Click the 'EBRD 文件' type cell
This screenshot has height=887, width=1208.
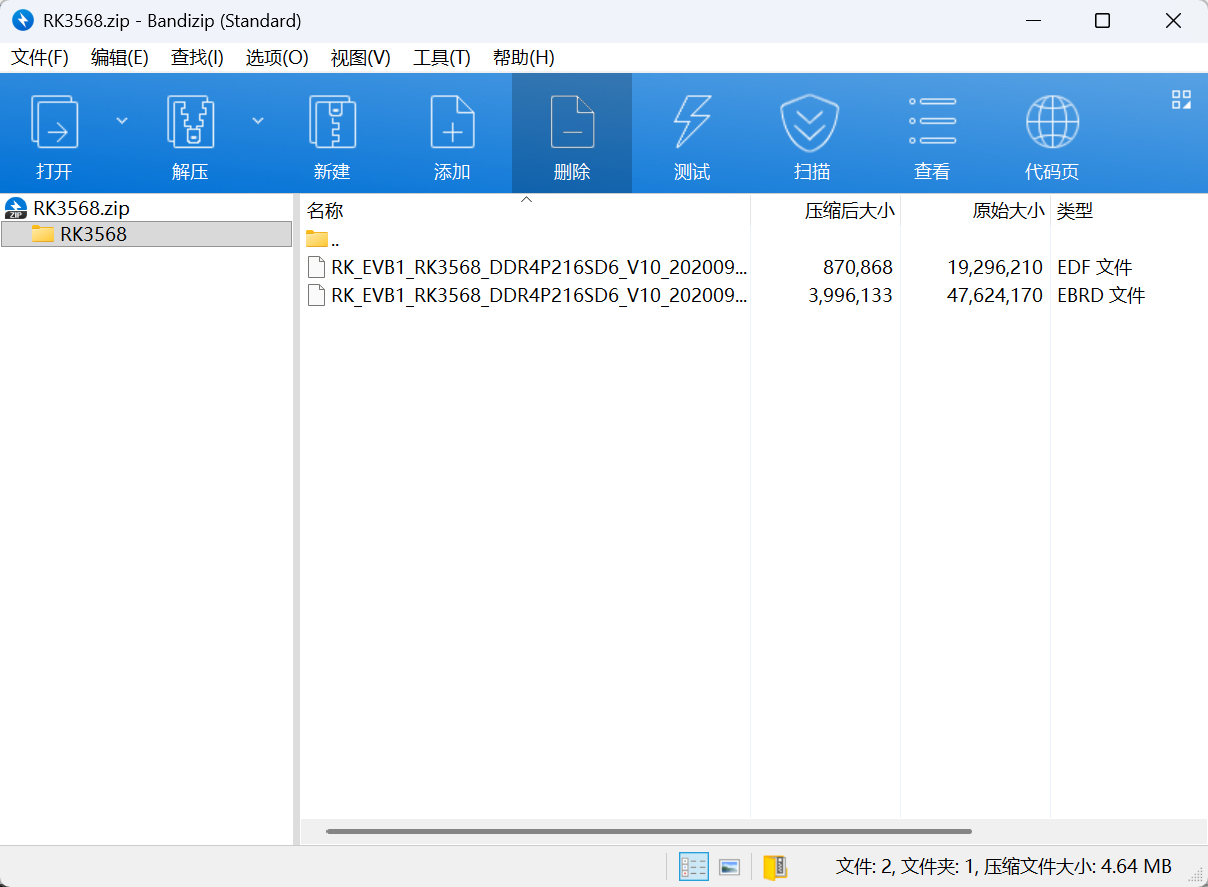[1101, 295]
